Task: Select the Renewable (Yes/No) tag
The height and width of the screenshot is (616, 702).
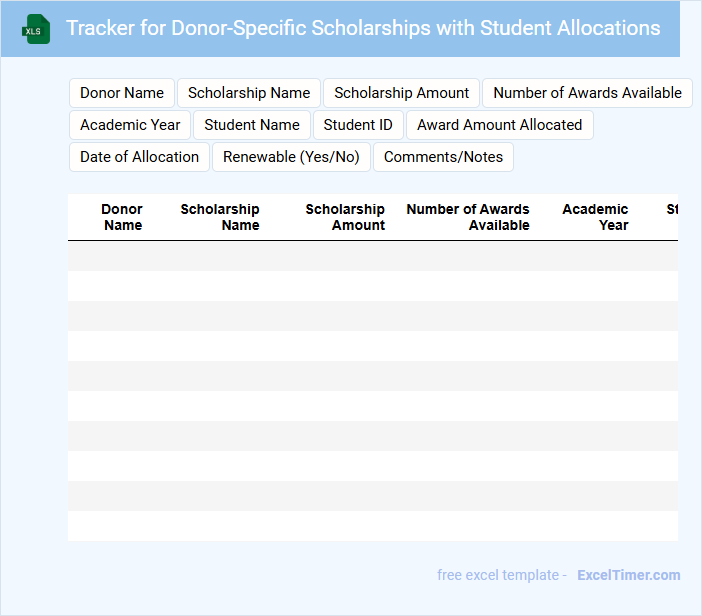Action: [291, 157]
